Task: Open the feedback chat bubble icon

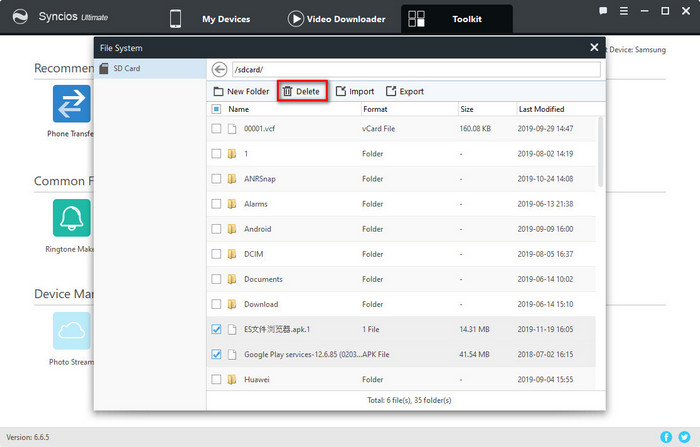Action: pos(603,11)
